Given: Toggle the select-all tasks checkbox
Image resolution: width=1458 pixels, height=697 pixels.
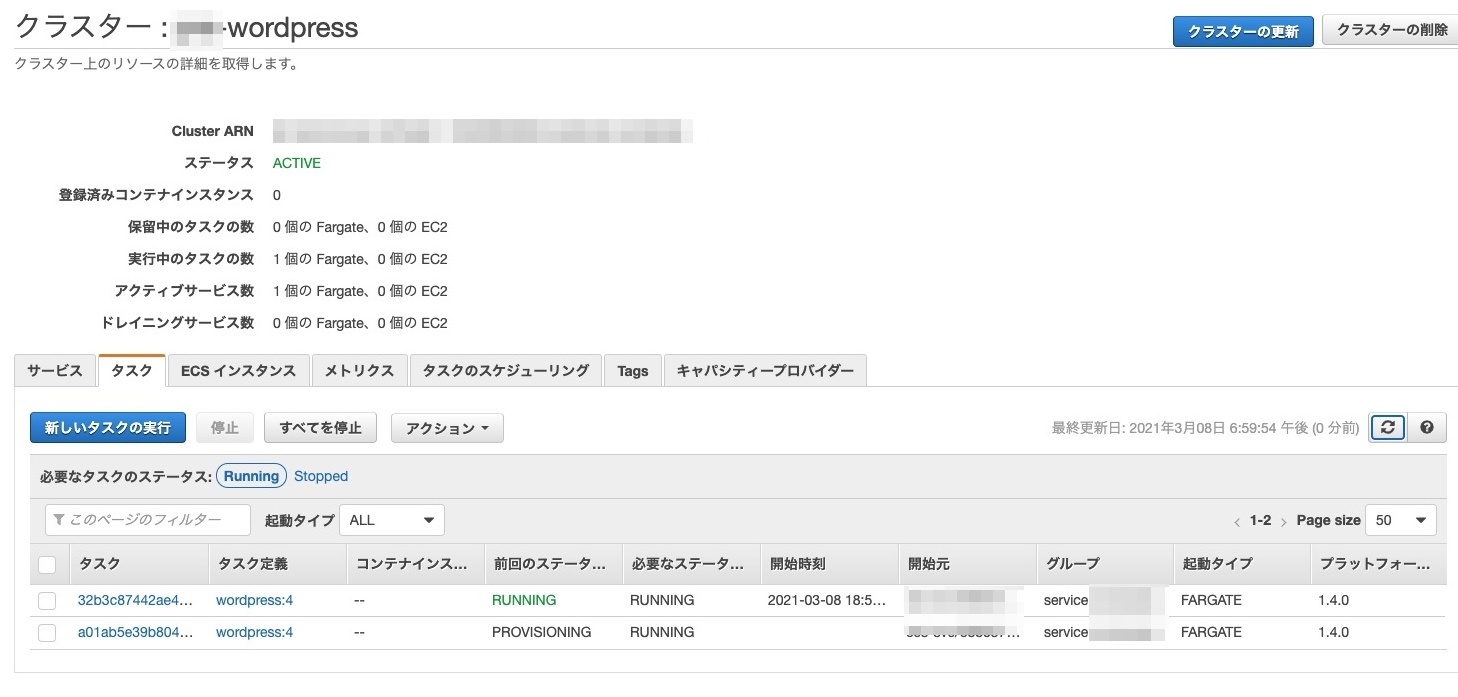Looking at the screenshot, I should click(47, 565).
